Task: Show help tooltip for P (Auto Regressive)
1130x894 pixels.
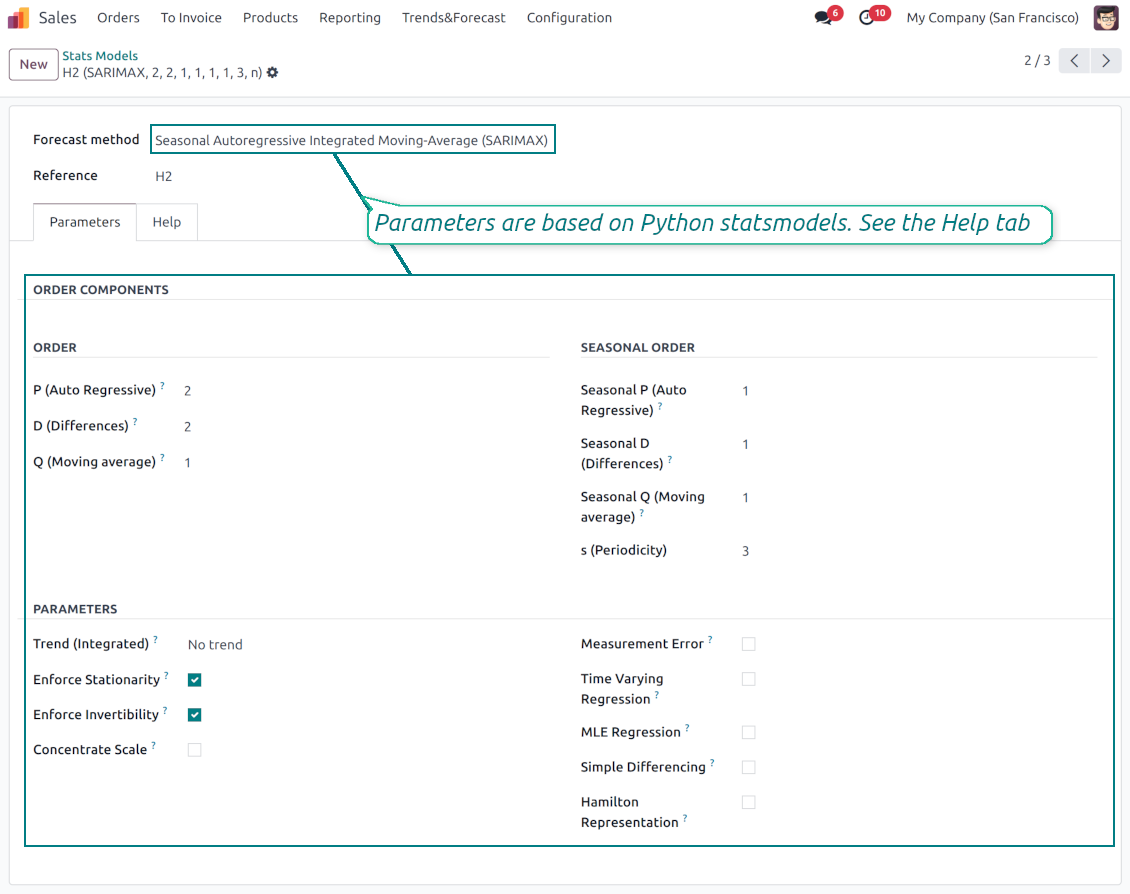Action: pos(163,385)
